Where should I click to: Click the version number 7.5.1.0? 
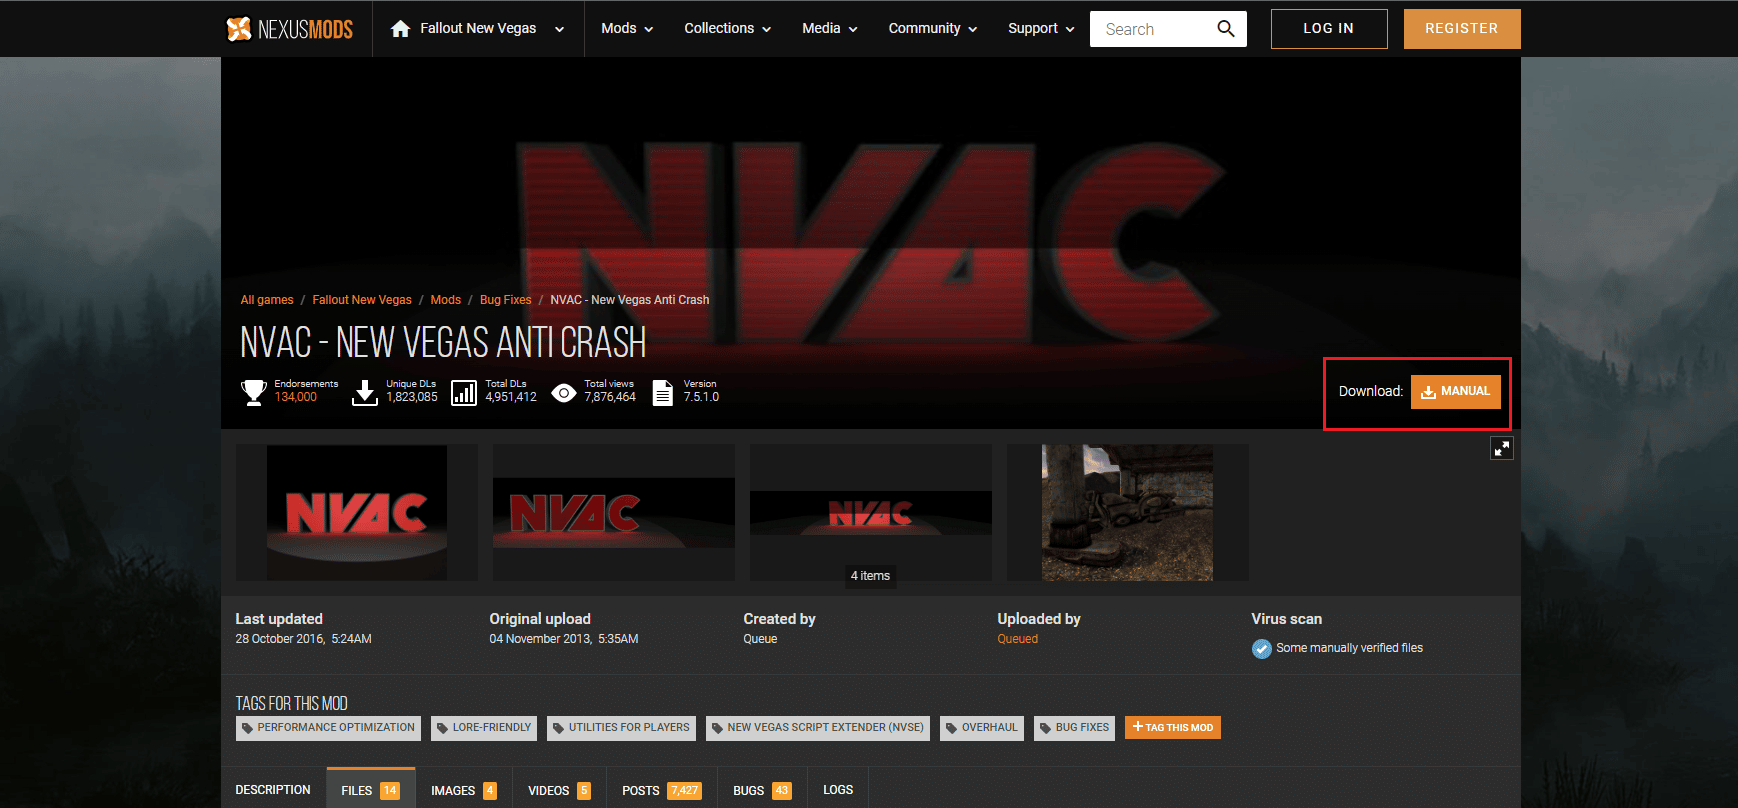(701, 398)
